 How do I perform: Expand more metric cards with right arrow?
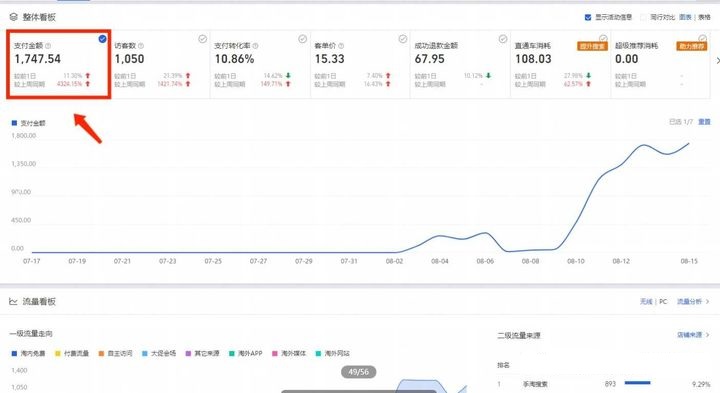718,61
